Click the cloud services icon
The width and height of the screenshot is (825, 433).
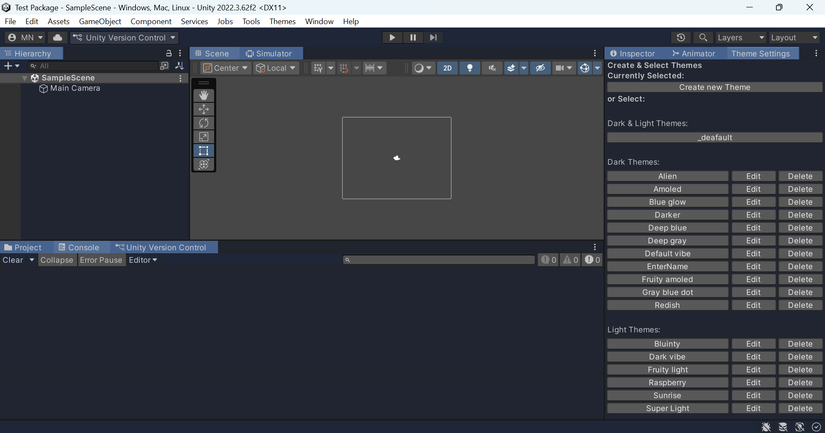coord(57,37)
